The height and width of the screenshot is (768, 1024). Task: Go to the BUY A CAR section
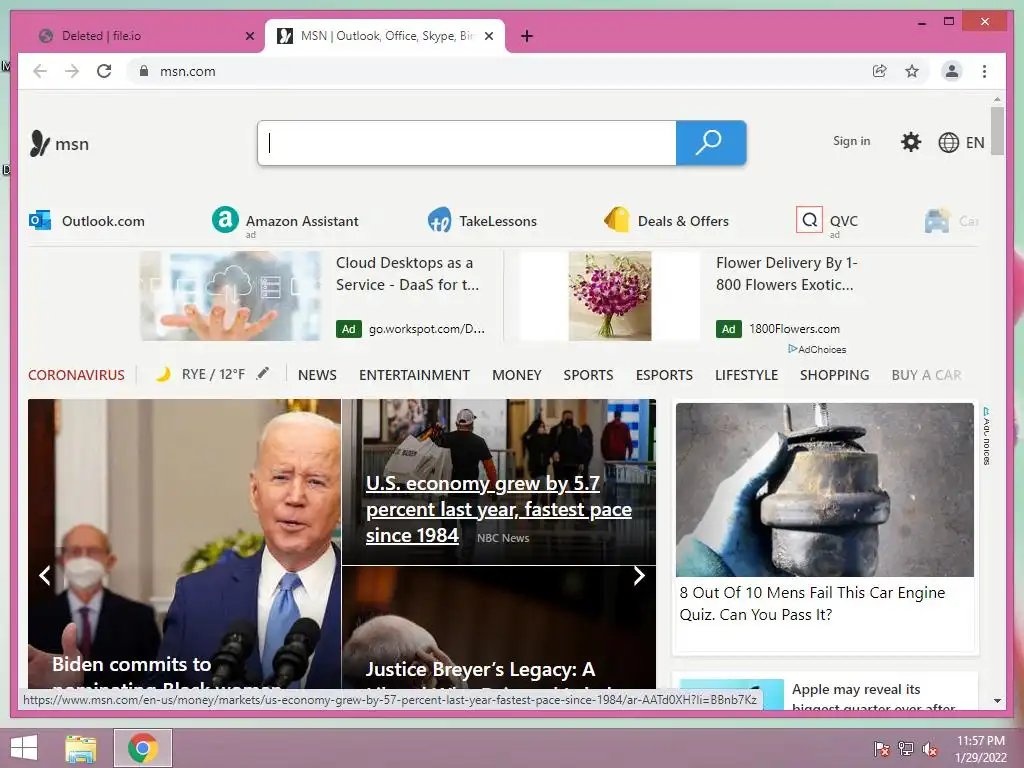927,375
